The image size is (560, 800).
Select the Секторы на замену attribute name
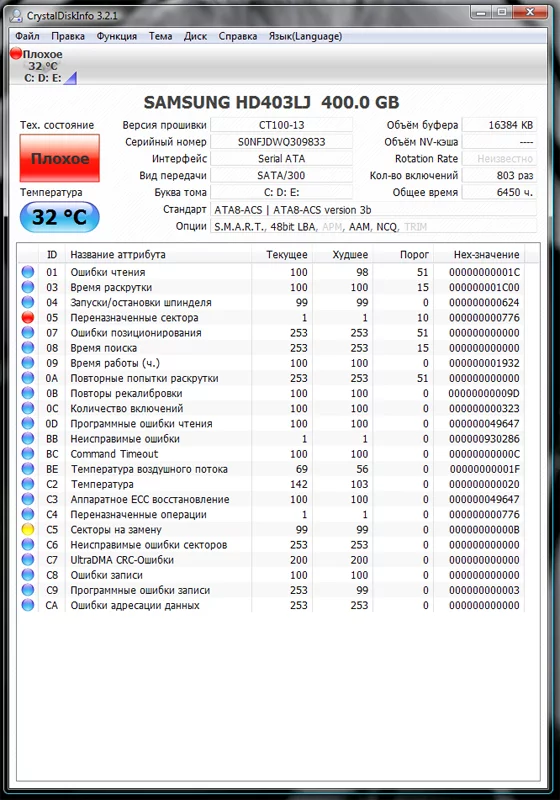tap(116, 530)
